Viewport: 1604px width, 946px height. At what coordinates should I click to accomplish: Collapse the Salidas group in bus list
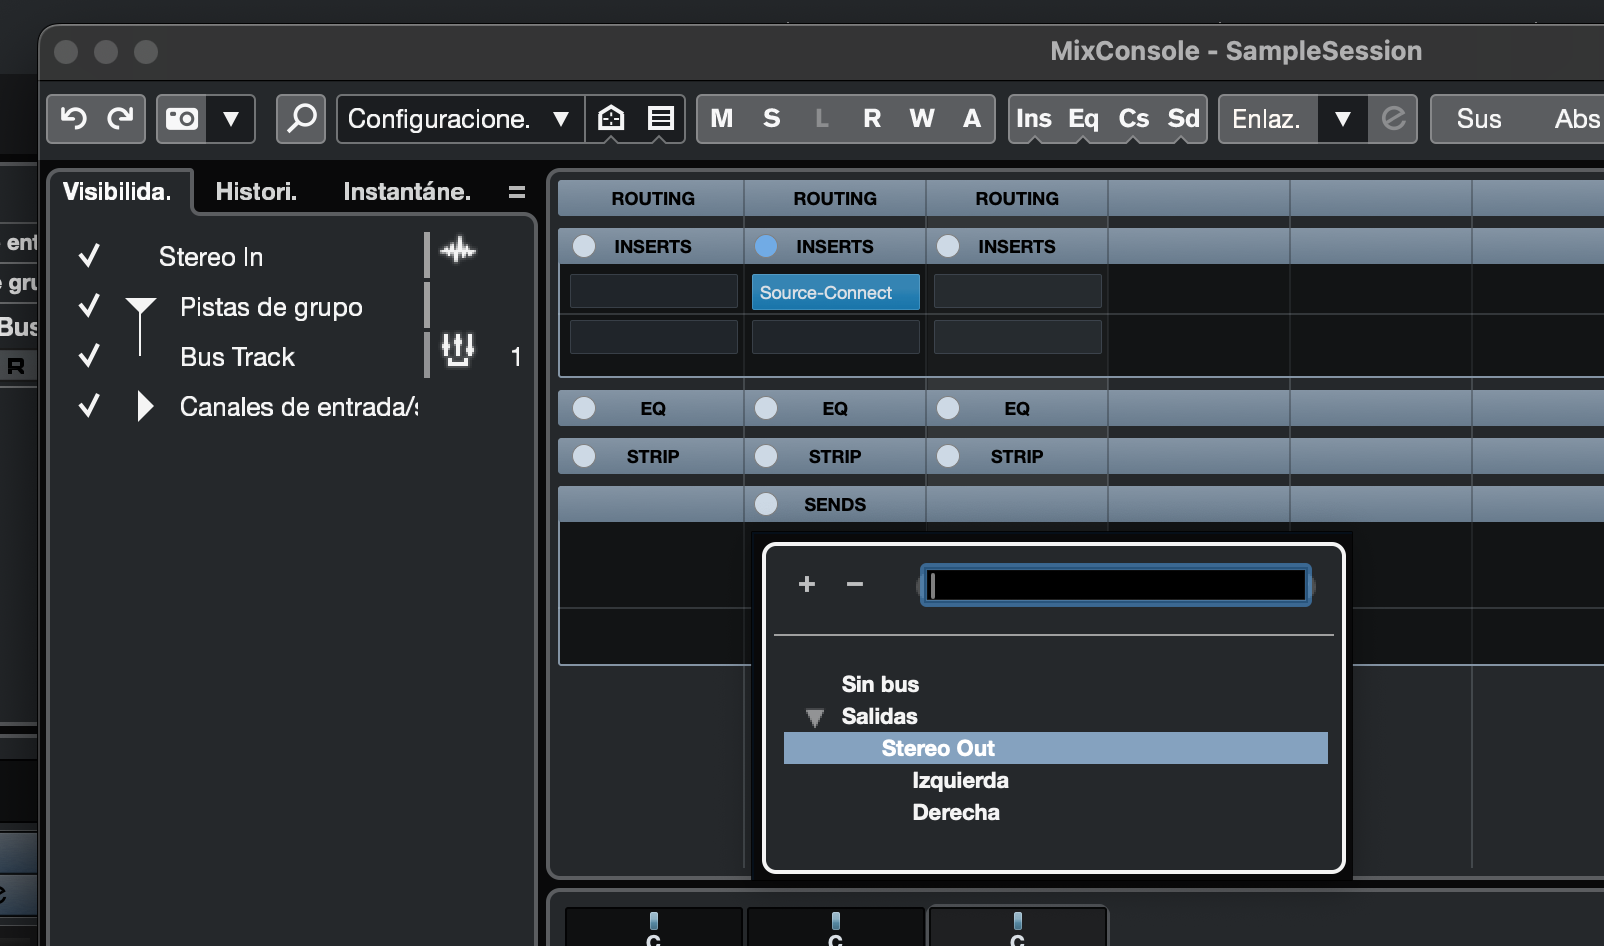(x=815, y=717)
